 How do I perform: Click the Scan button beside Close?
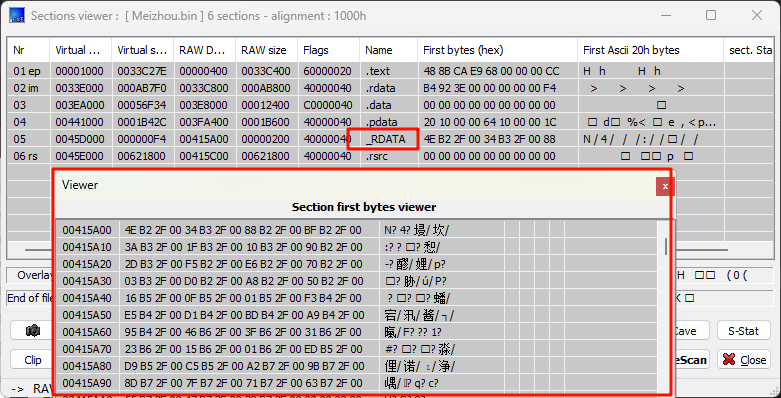tap(691, 360)
